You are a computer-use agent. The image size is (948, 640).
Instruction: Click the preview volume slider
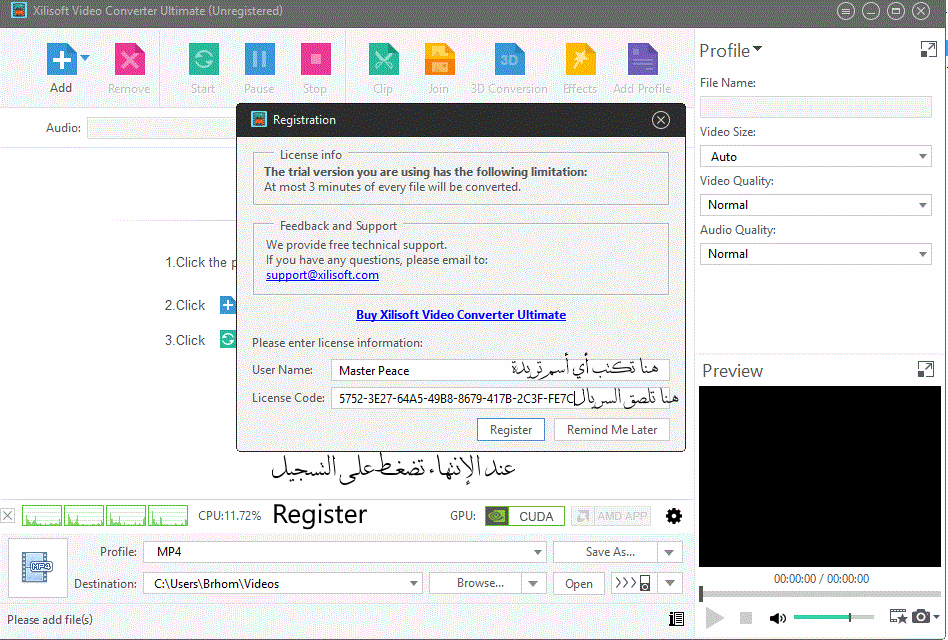(x=833, y=618)
